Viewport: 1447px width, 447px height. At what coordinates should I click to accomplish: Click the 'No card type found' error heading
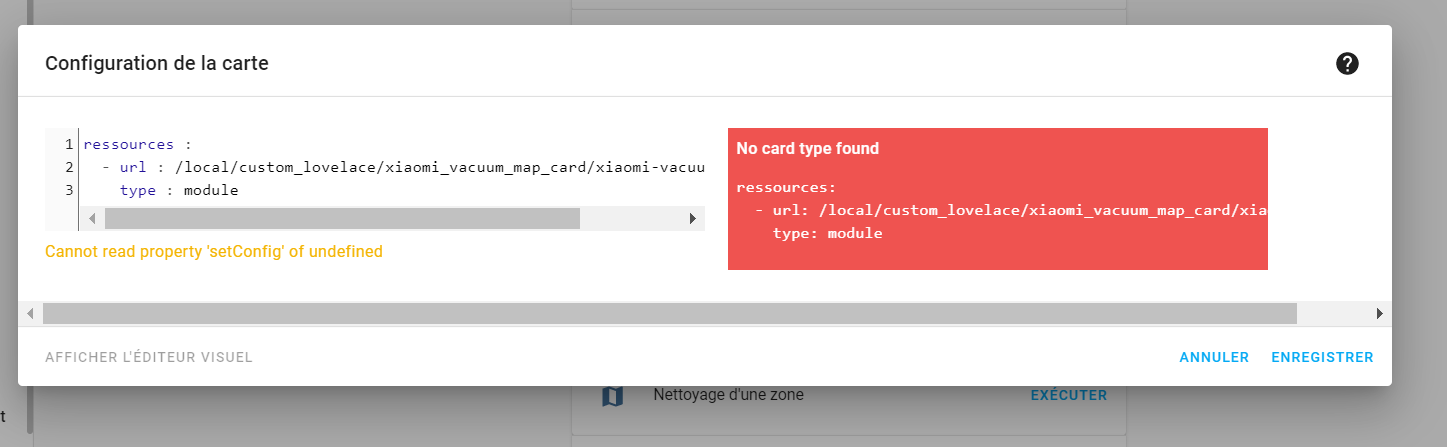(808, 149)
